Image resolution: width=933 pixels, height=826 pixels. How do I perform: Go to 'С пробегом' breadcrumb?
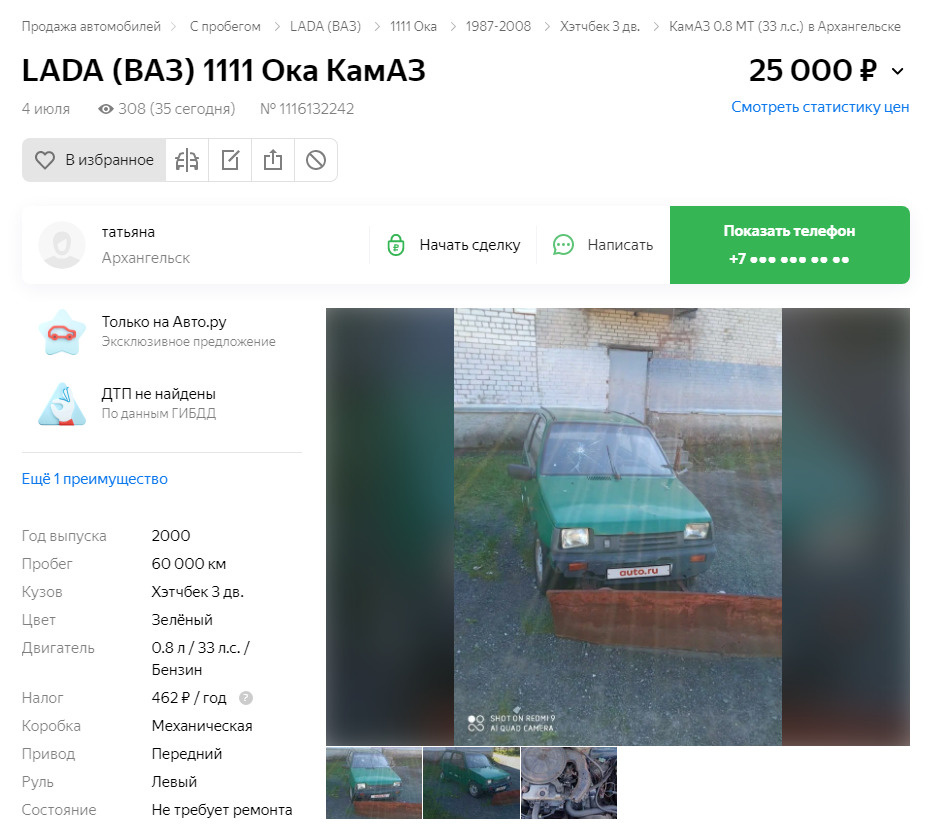point(225,27)
